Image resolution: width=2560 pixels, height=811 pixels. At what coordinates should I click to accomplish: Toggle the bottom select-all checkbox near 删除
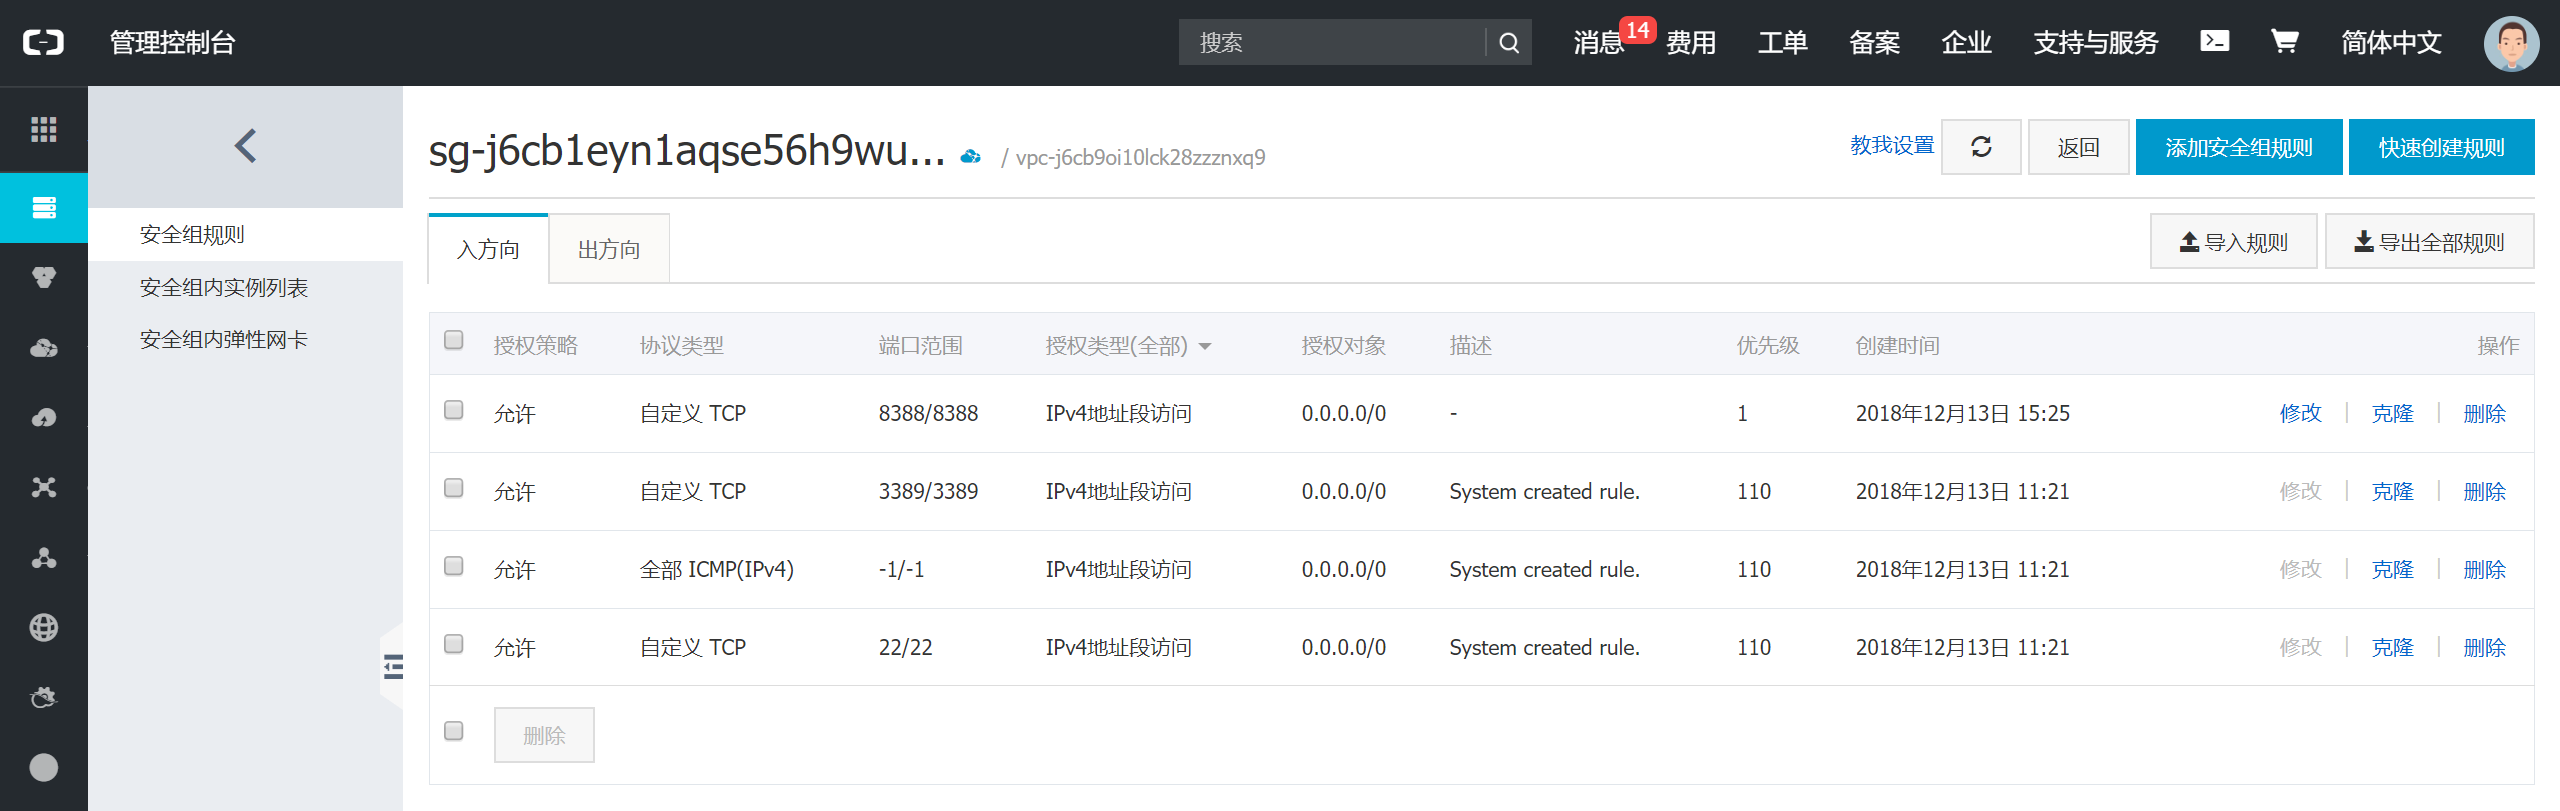tap(454, 731)
